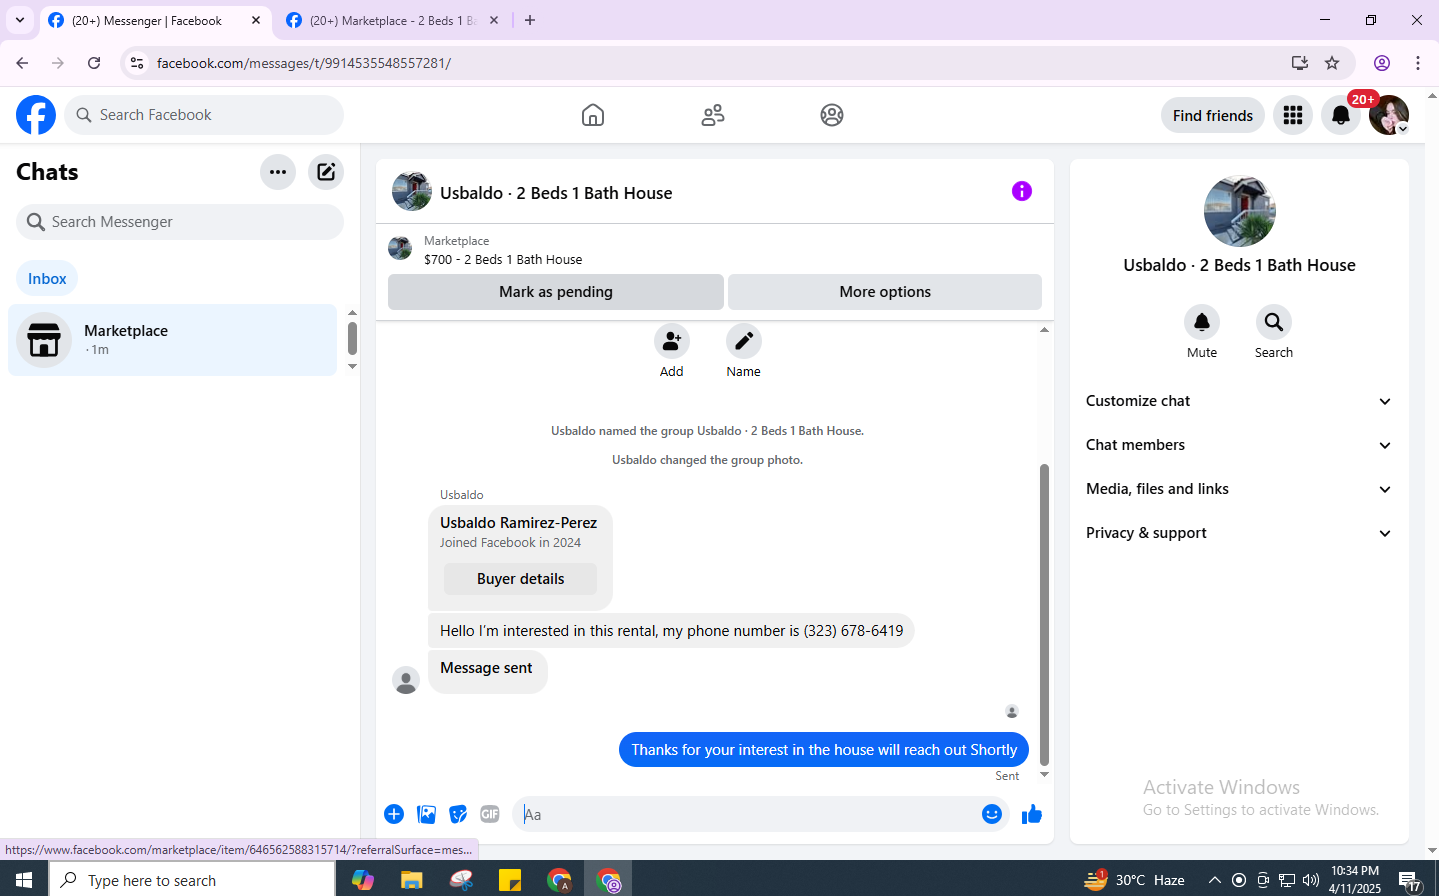The image size is (1439, 896).
Task: Open conversation information purple icon
Action: pos(1021,191)
